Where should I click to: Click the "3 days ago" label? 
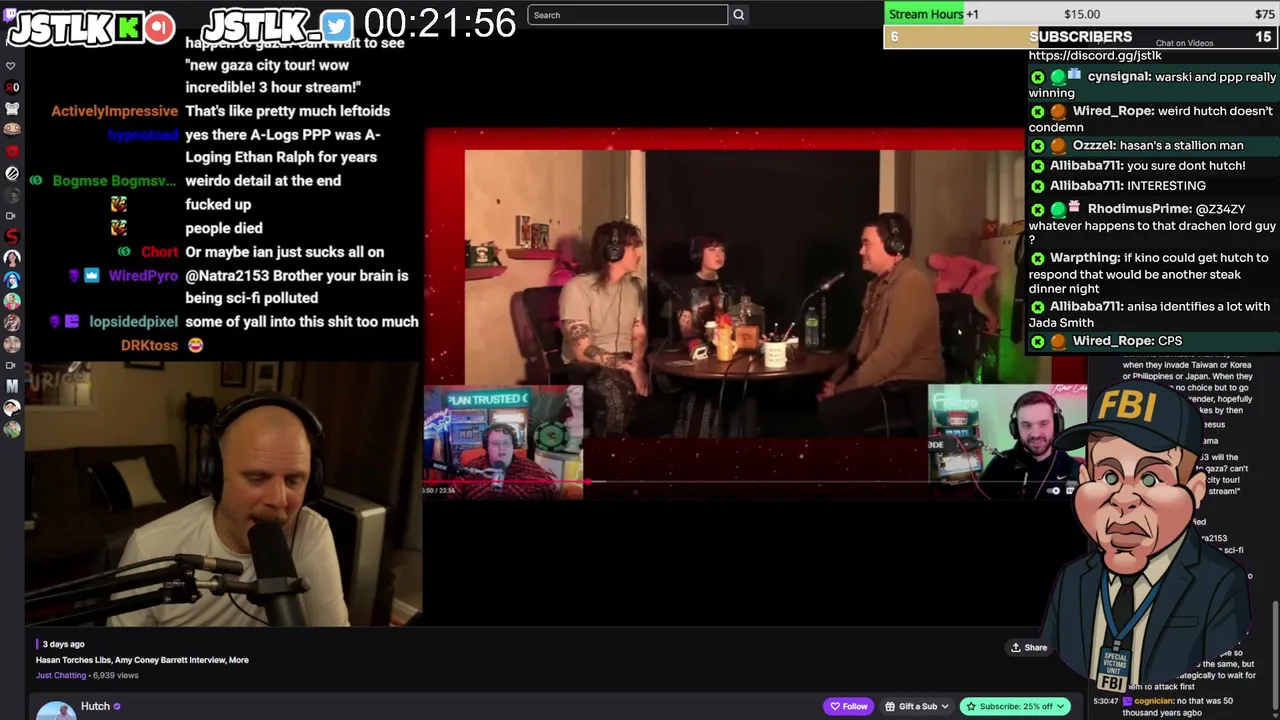63,644
